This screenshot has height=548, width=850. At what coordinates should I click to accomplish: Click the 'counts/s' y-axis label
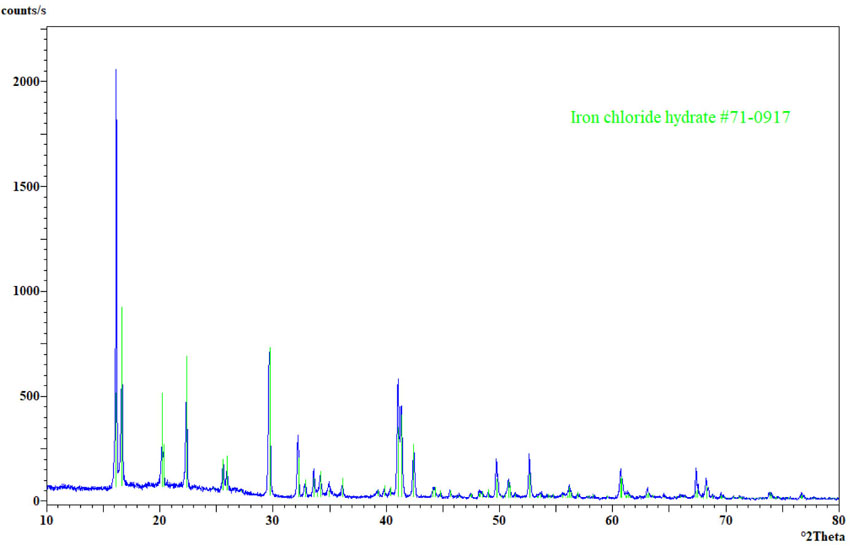pos(24,10)
